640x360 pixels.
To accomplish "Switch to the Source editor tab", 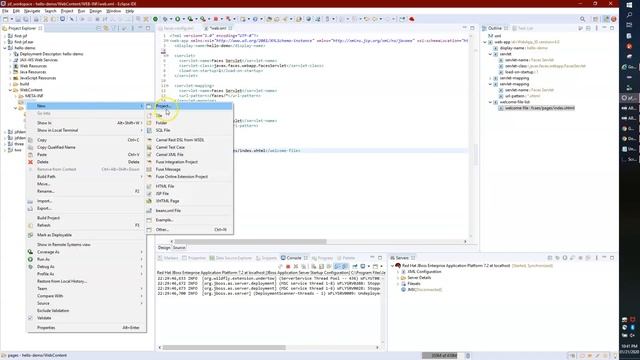I will click(x=179, y=248).
